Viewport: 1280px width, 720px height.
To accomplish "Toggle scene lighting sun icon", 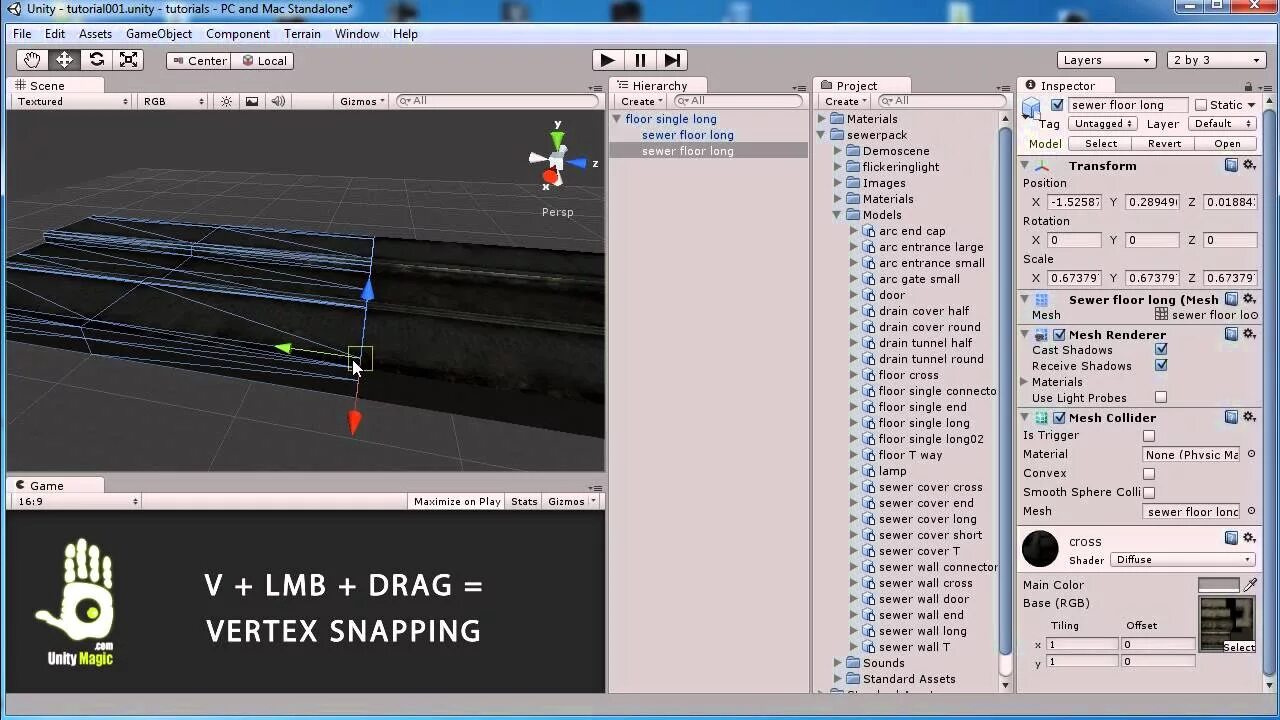I will pos(226,101).
